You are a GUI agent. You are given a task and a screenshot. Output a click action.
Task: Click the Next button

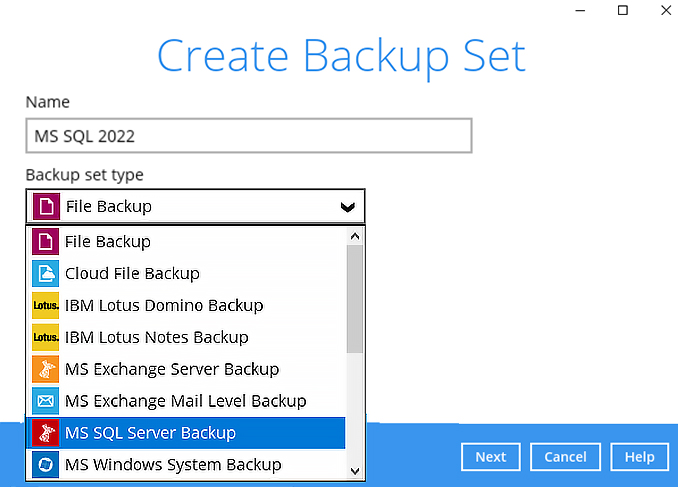(x=491, y=457)
